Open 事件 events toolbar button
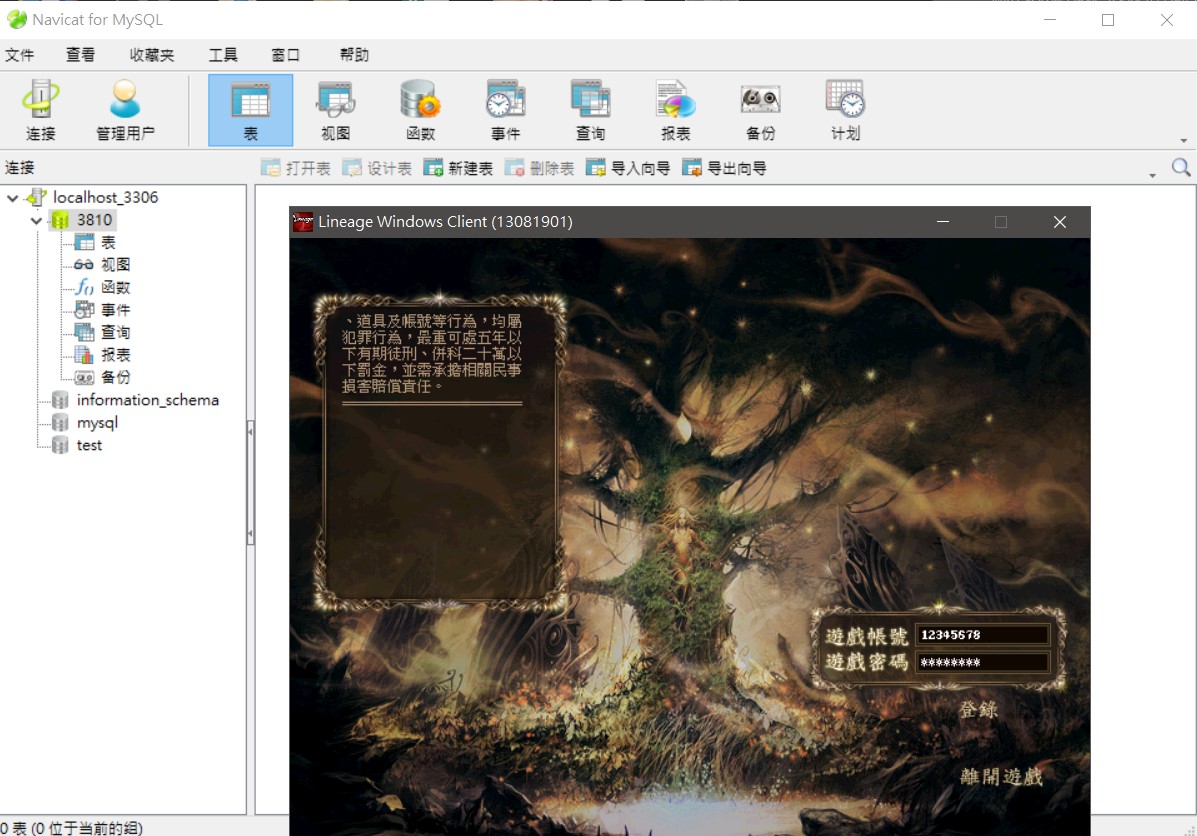 click(x=505, y=110)
